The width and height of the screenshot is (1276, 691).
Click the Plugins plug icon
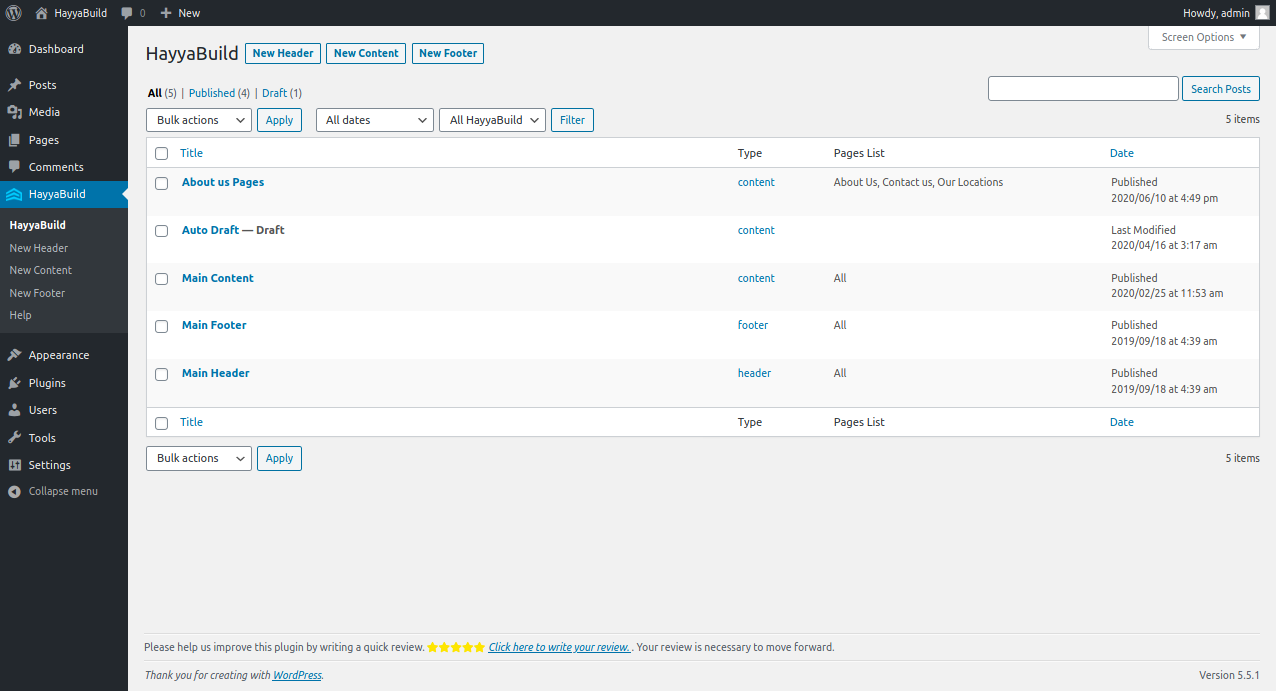pos(14,383)
